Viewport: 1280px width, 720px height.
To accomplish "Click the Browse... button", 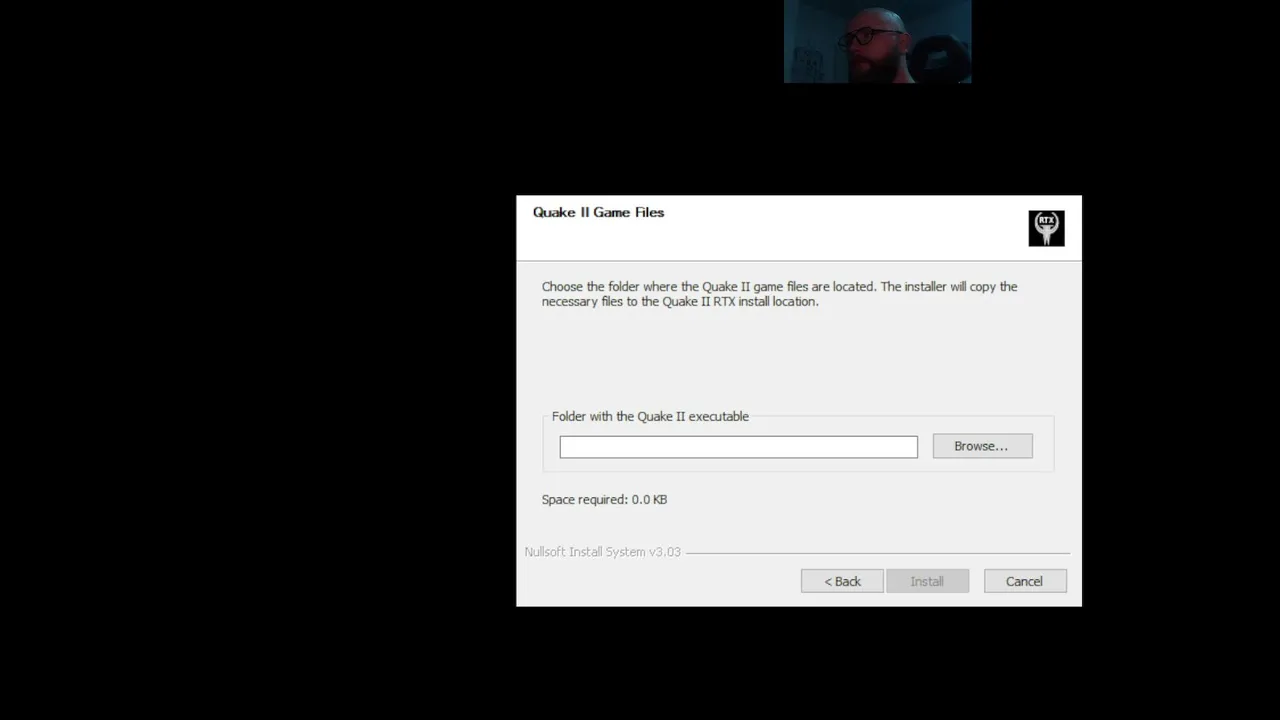I will (982, 446).
